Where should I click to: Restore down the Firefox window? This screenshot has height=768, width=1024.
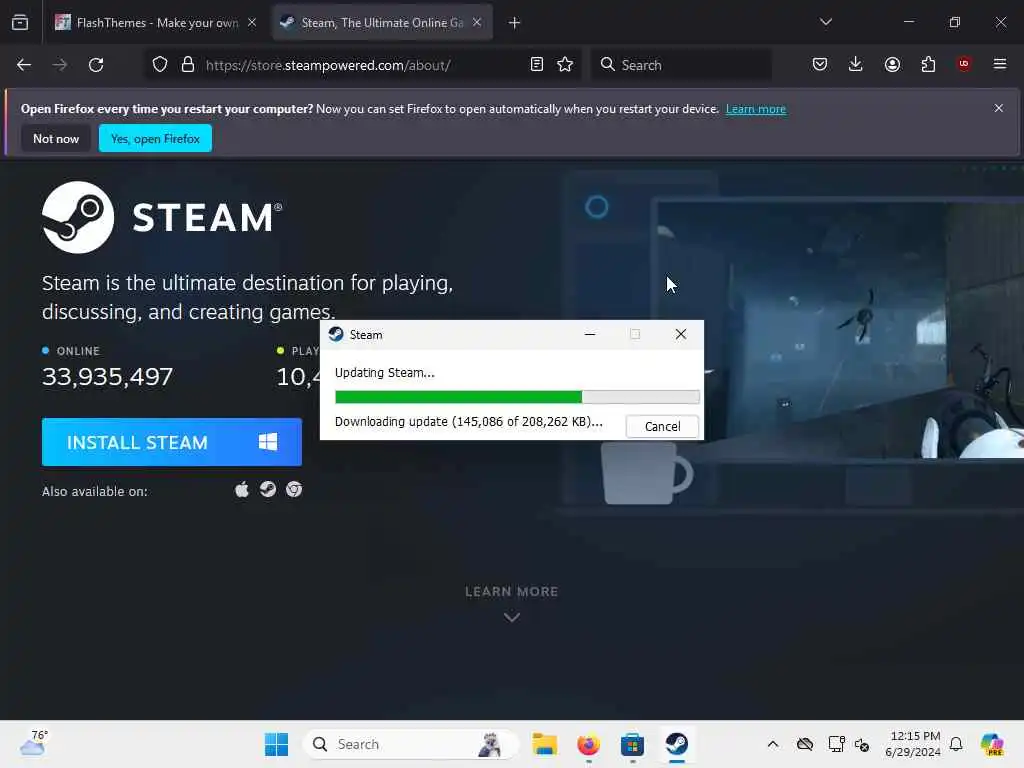[x=955, y=22]
